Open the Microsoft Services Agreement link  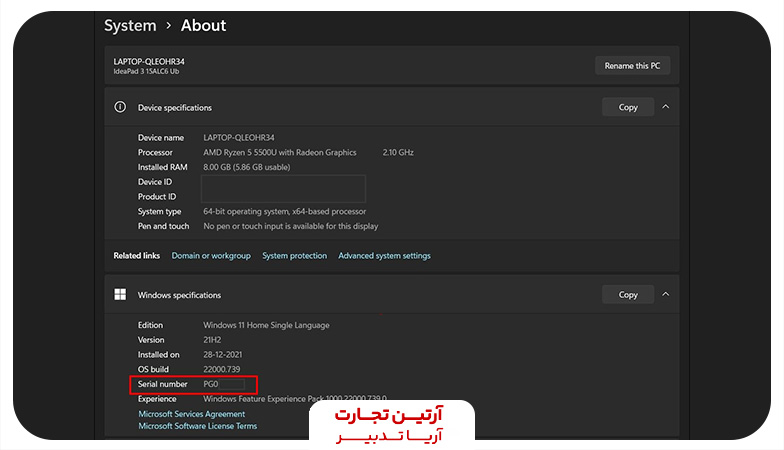[191, 414]
